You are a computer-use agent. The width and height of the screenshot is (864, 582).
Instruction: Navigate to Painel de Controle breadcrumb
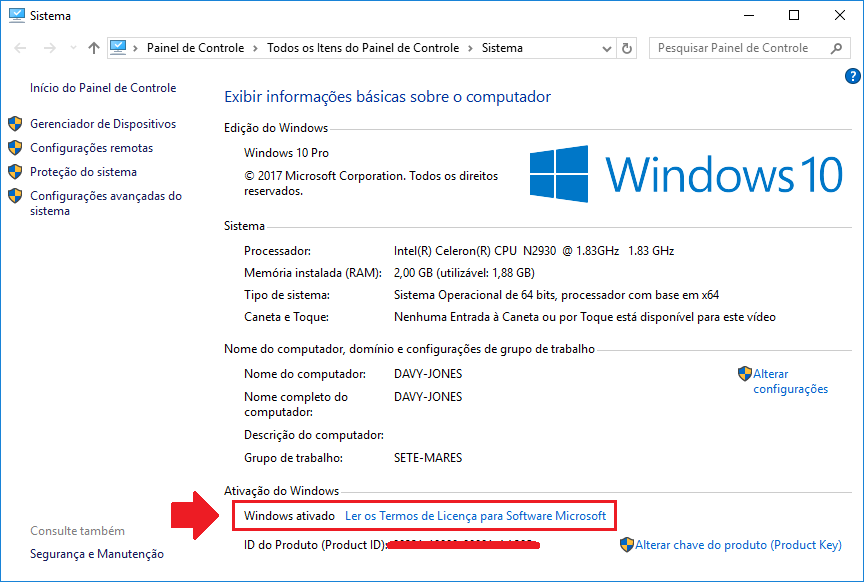coord(195,48)
